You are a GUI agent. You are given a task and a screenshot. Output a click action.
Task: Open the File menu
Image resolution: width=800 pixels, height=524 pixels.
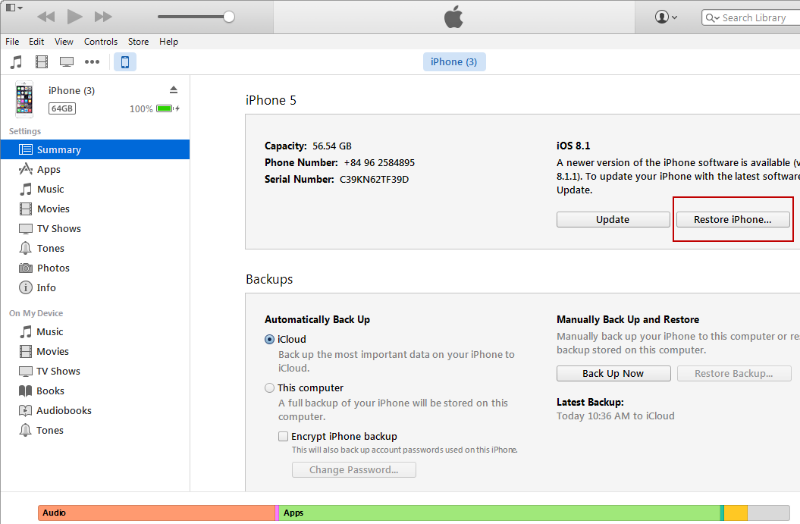12,42
